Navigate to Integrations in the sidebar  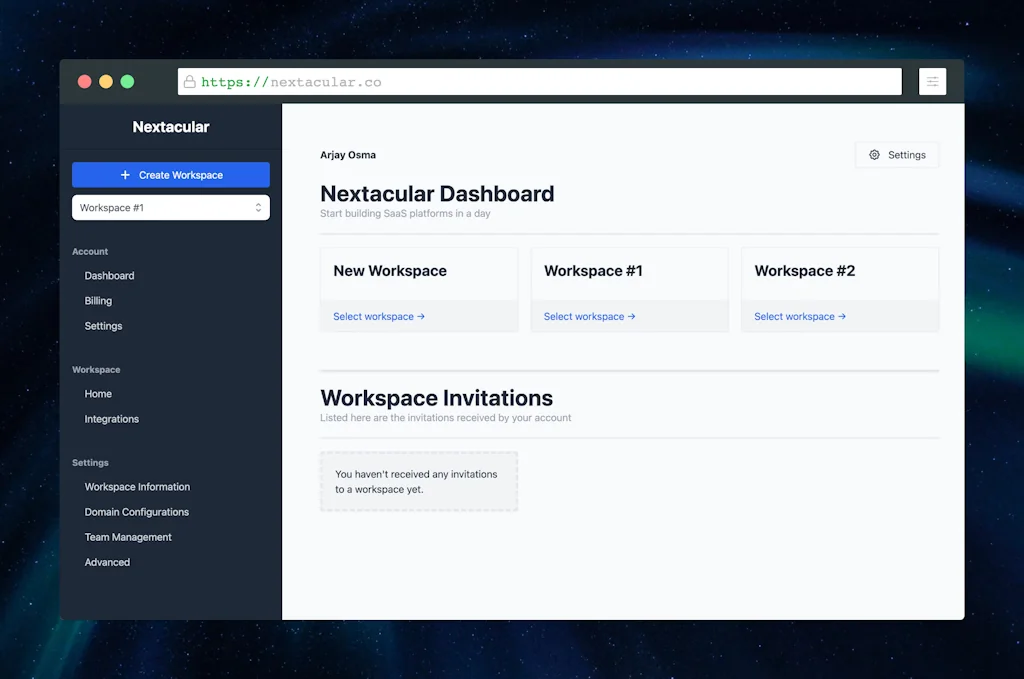click(111, 419)
